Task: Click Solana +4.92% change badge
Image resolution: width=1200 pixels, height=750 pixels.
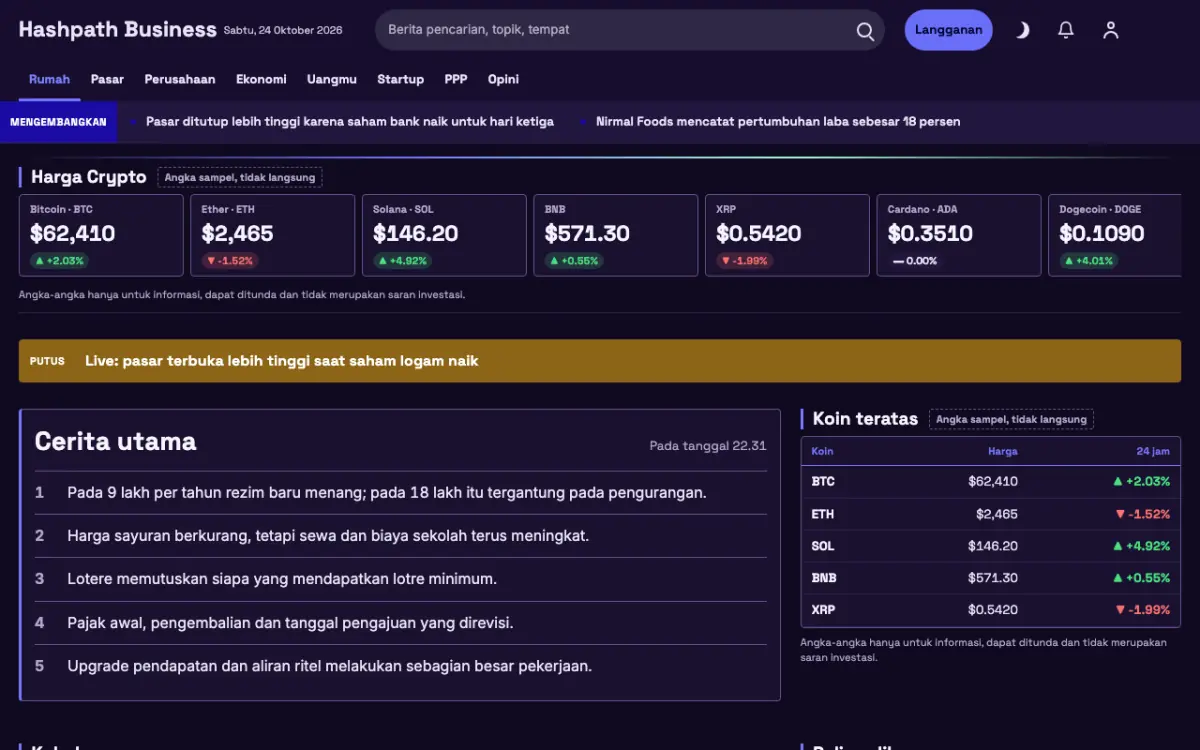Action: click(x=402, y=261)
